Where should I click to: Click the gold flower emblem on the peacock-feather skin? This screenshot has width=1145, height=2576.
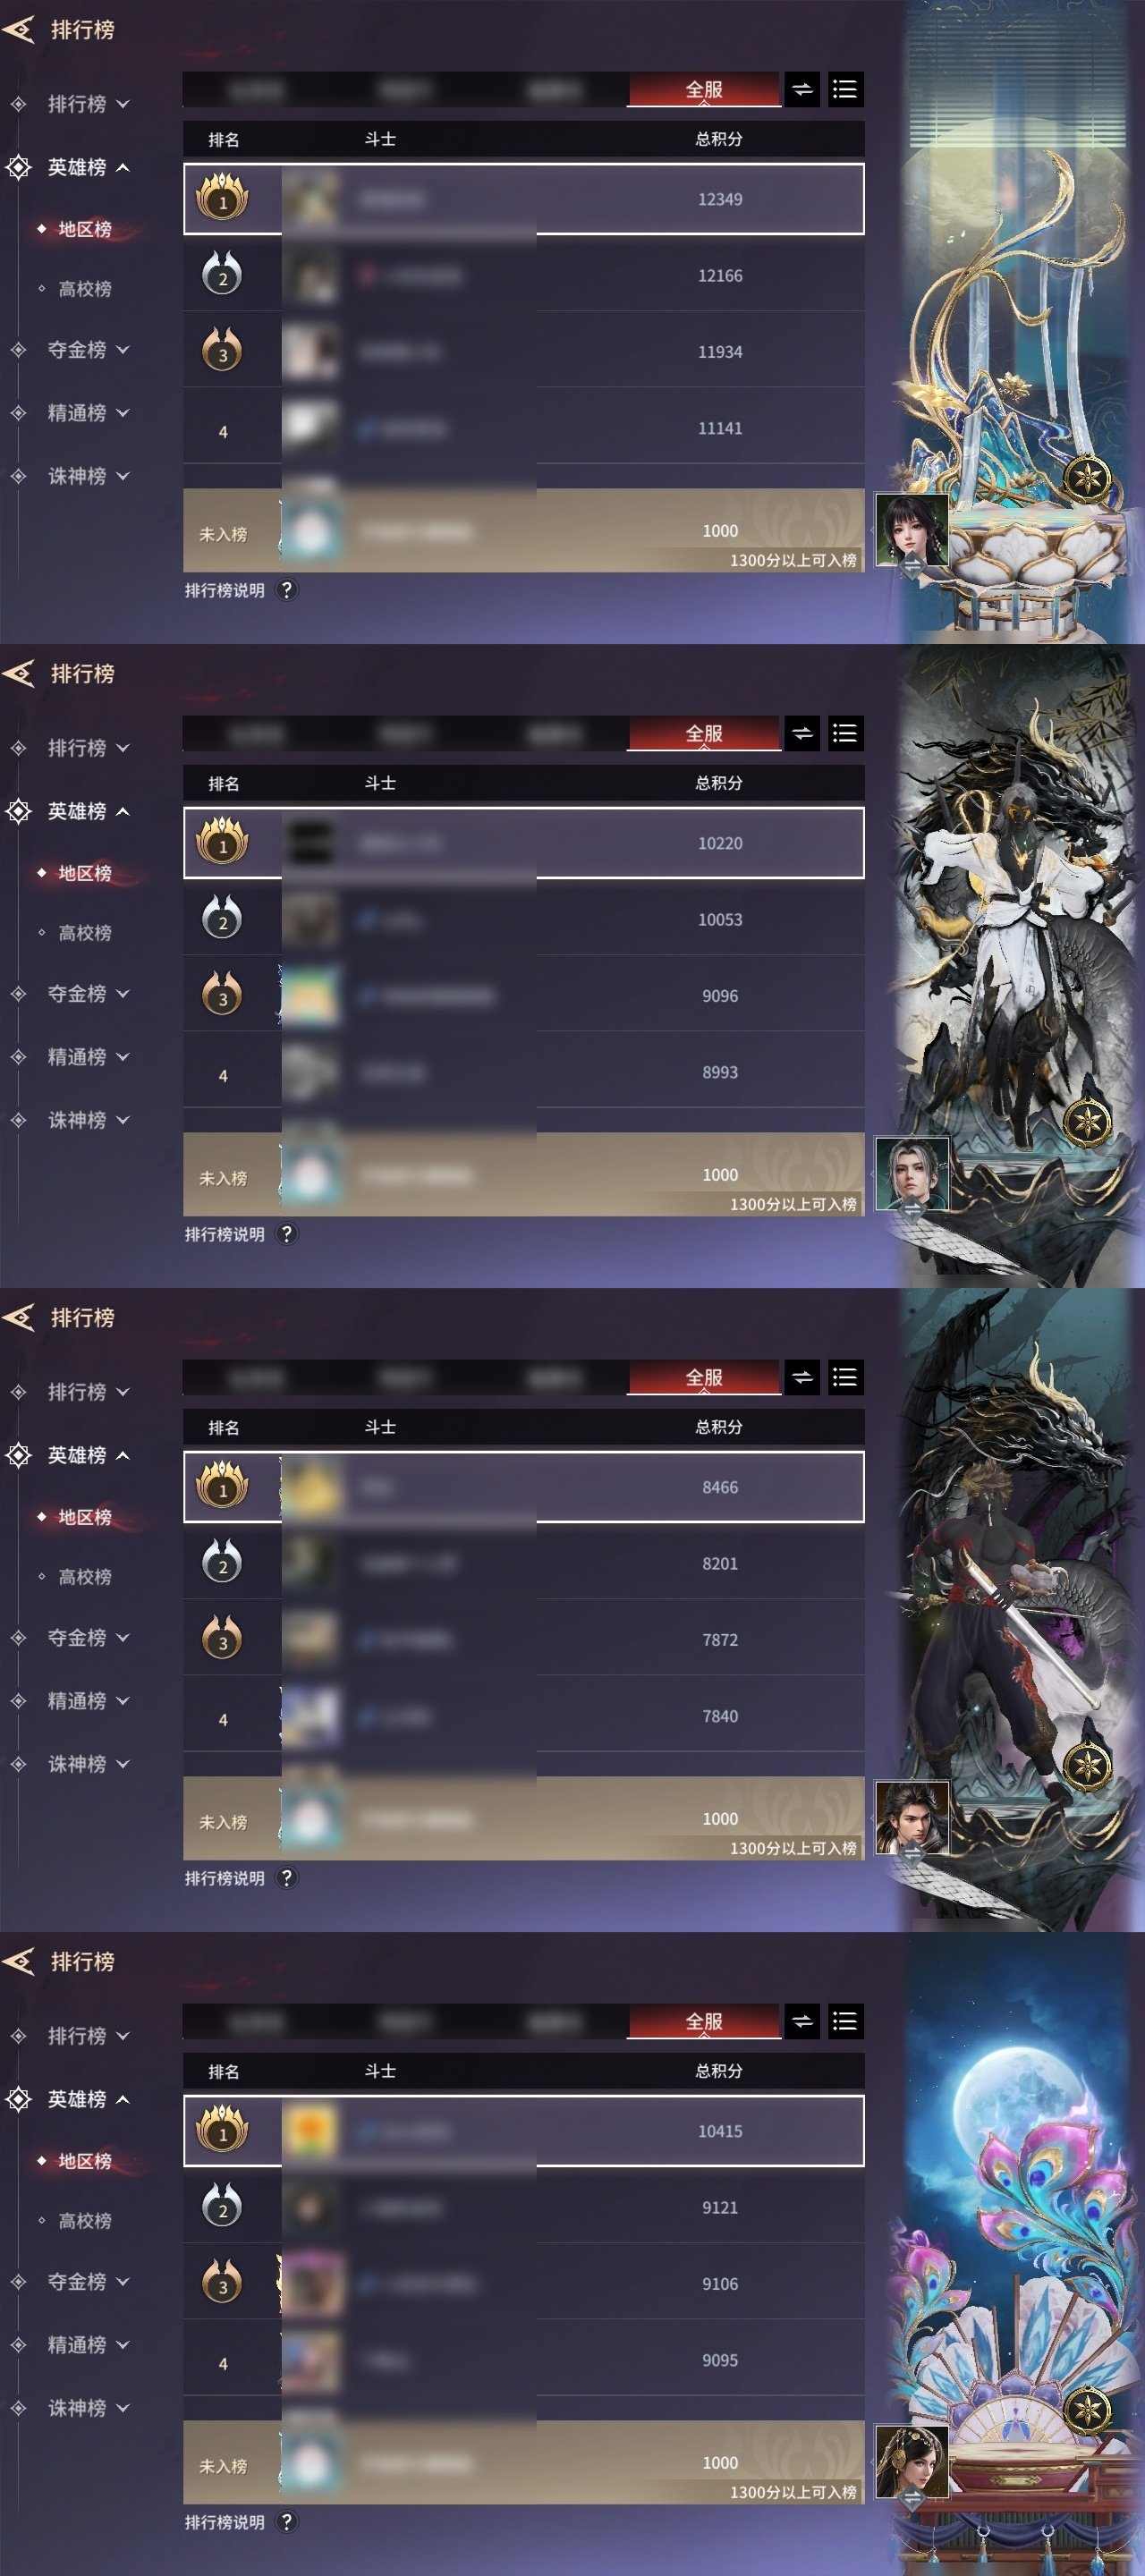1086,2410
